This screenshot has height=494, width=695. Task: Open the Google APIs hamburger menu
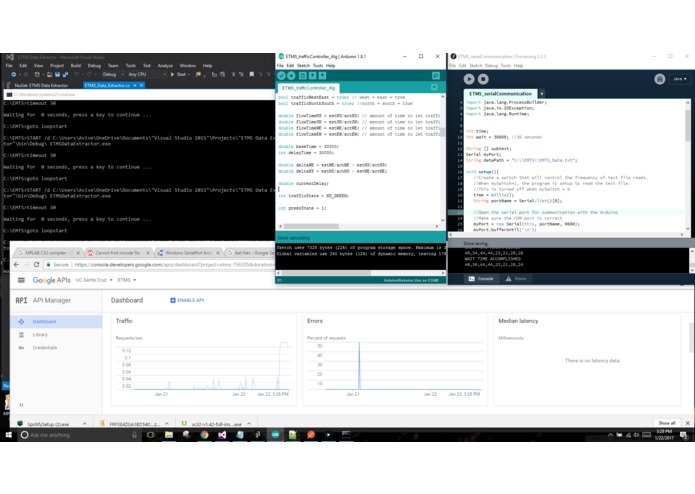pyautogui.click(x=21, y=280)
